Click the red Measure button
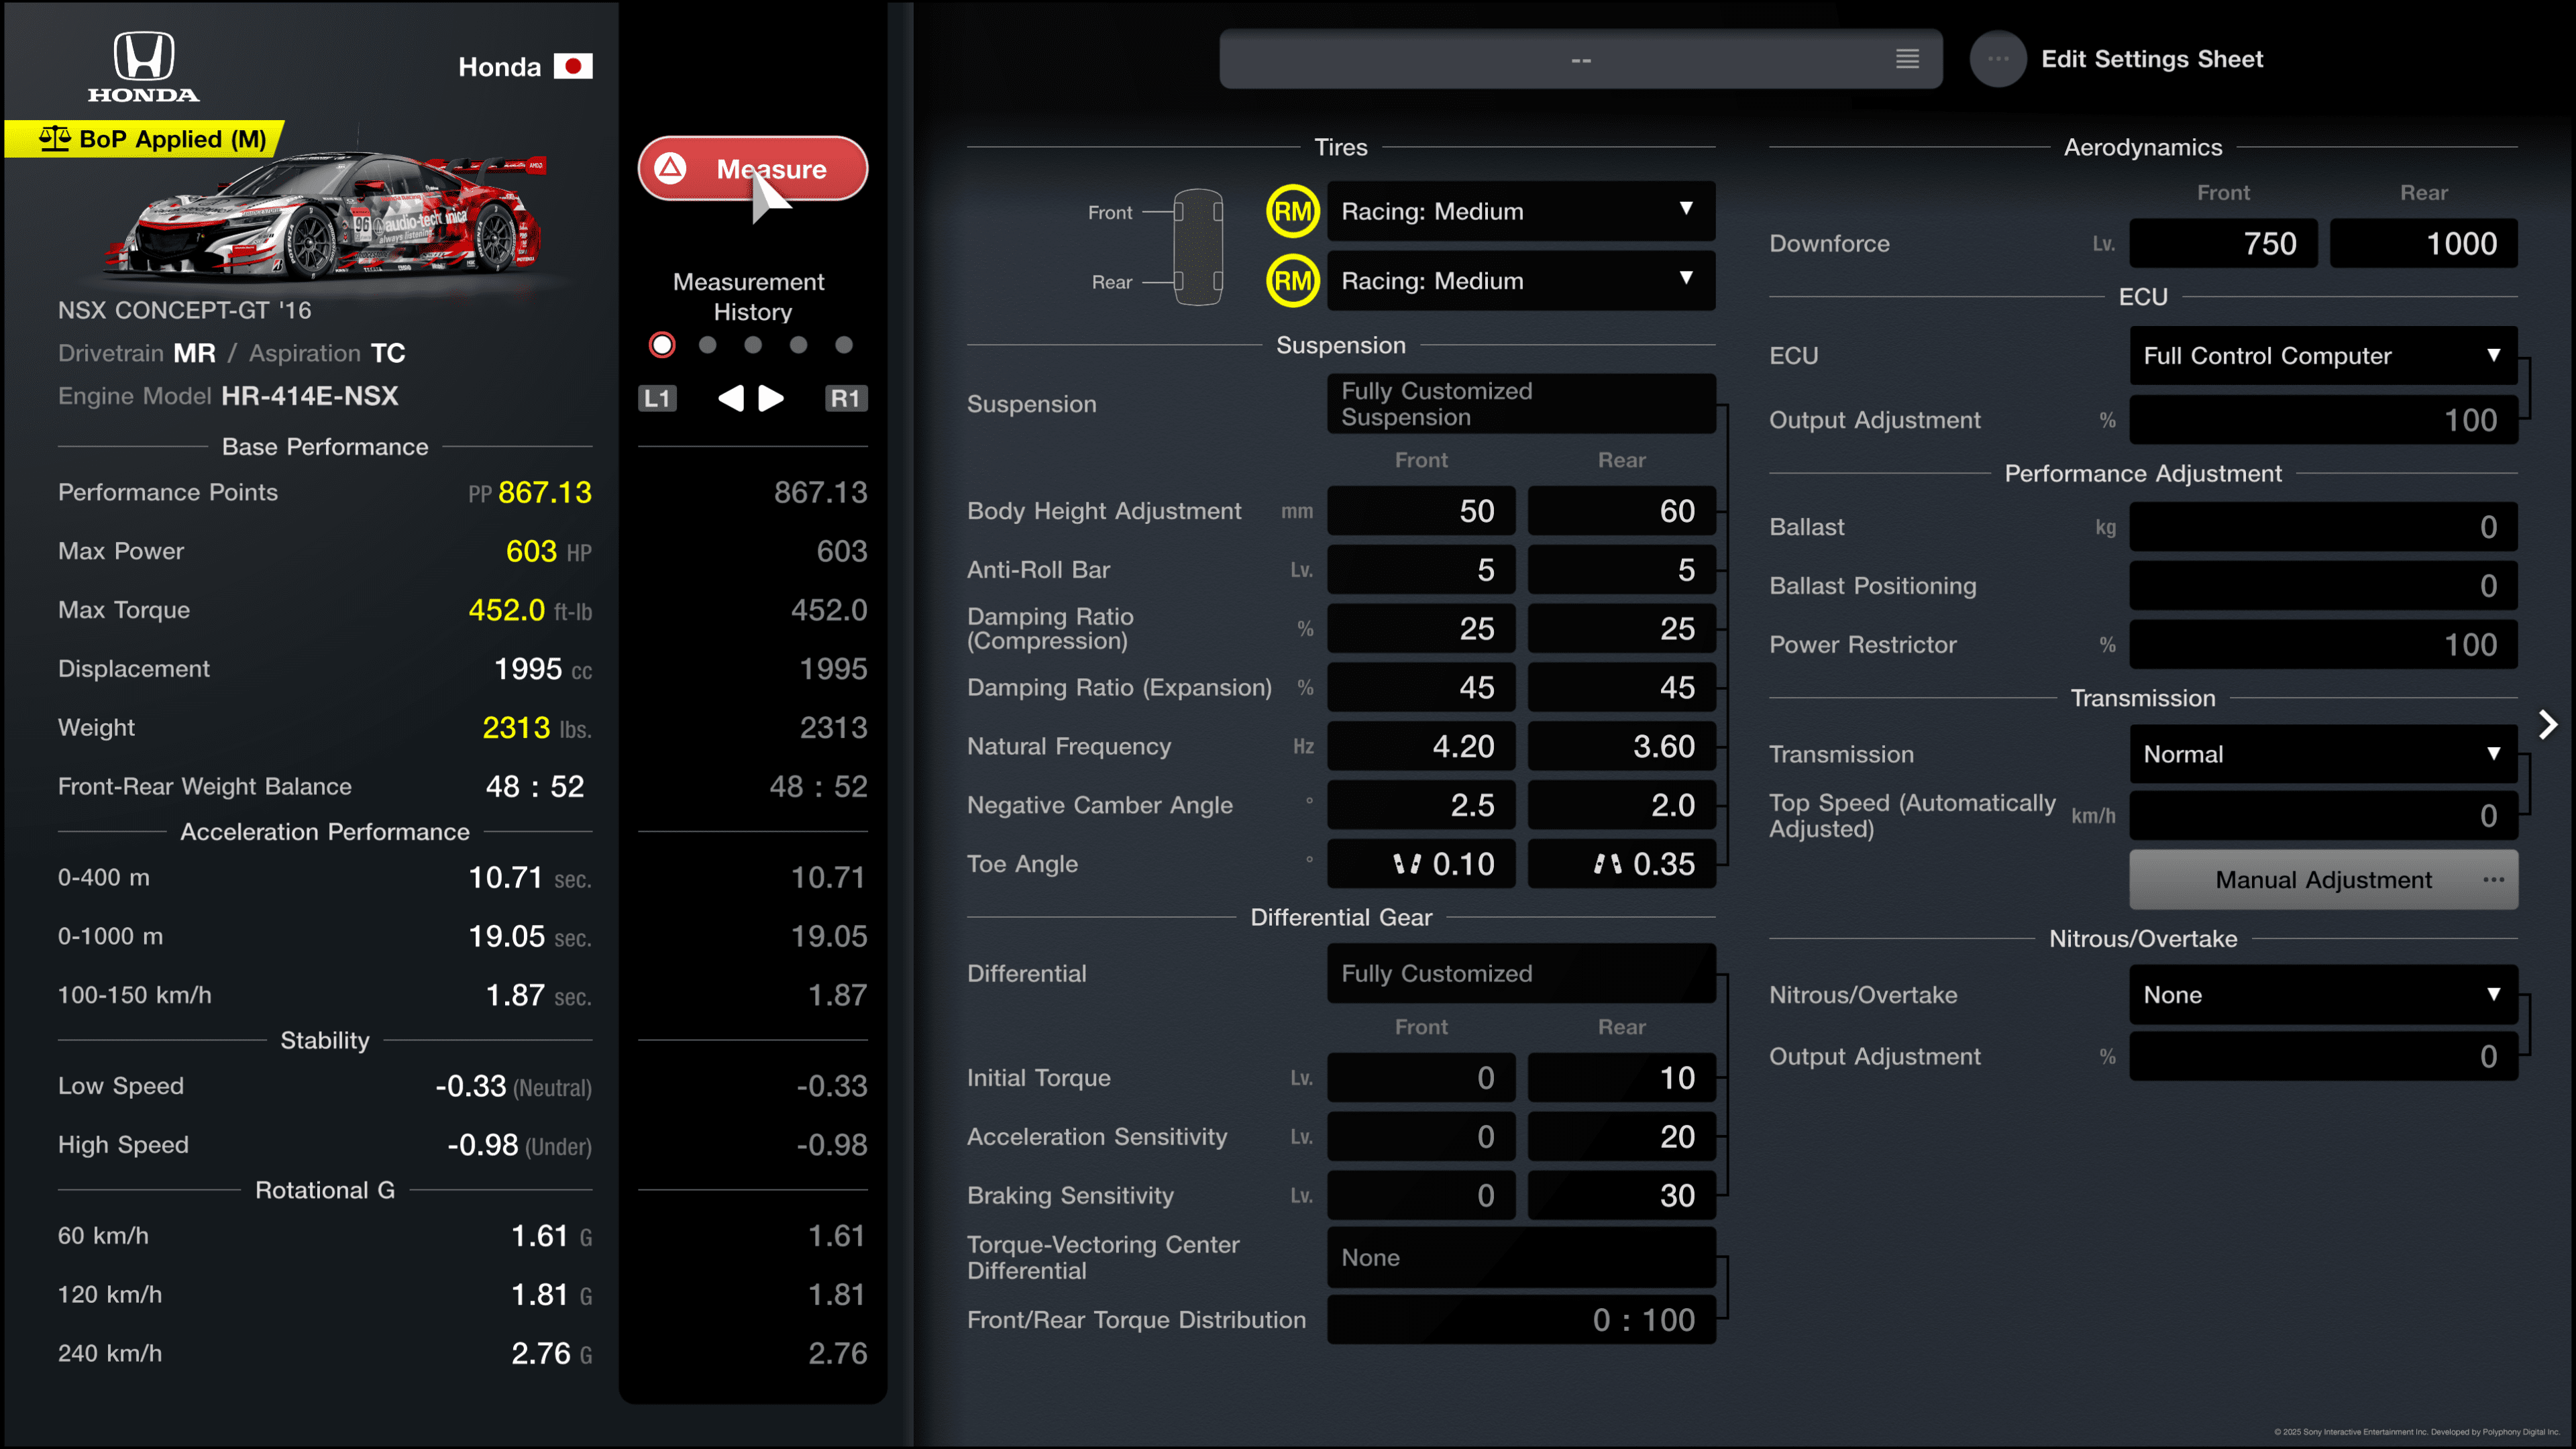 coord(752,168)
